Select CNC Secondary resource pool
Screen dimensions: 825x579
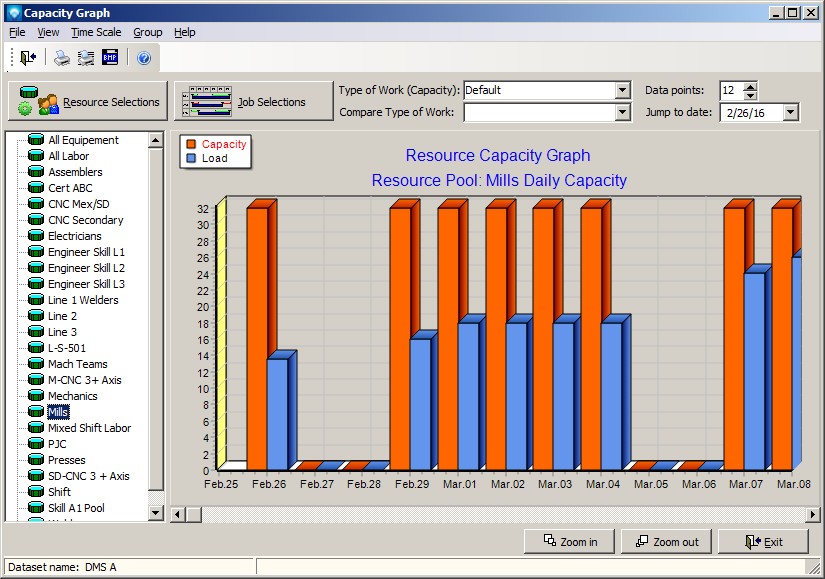[x=85, y=220]
